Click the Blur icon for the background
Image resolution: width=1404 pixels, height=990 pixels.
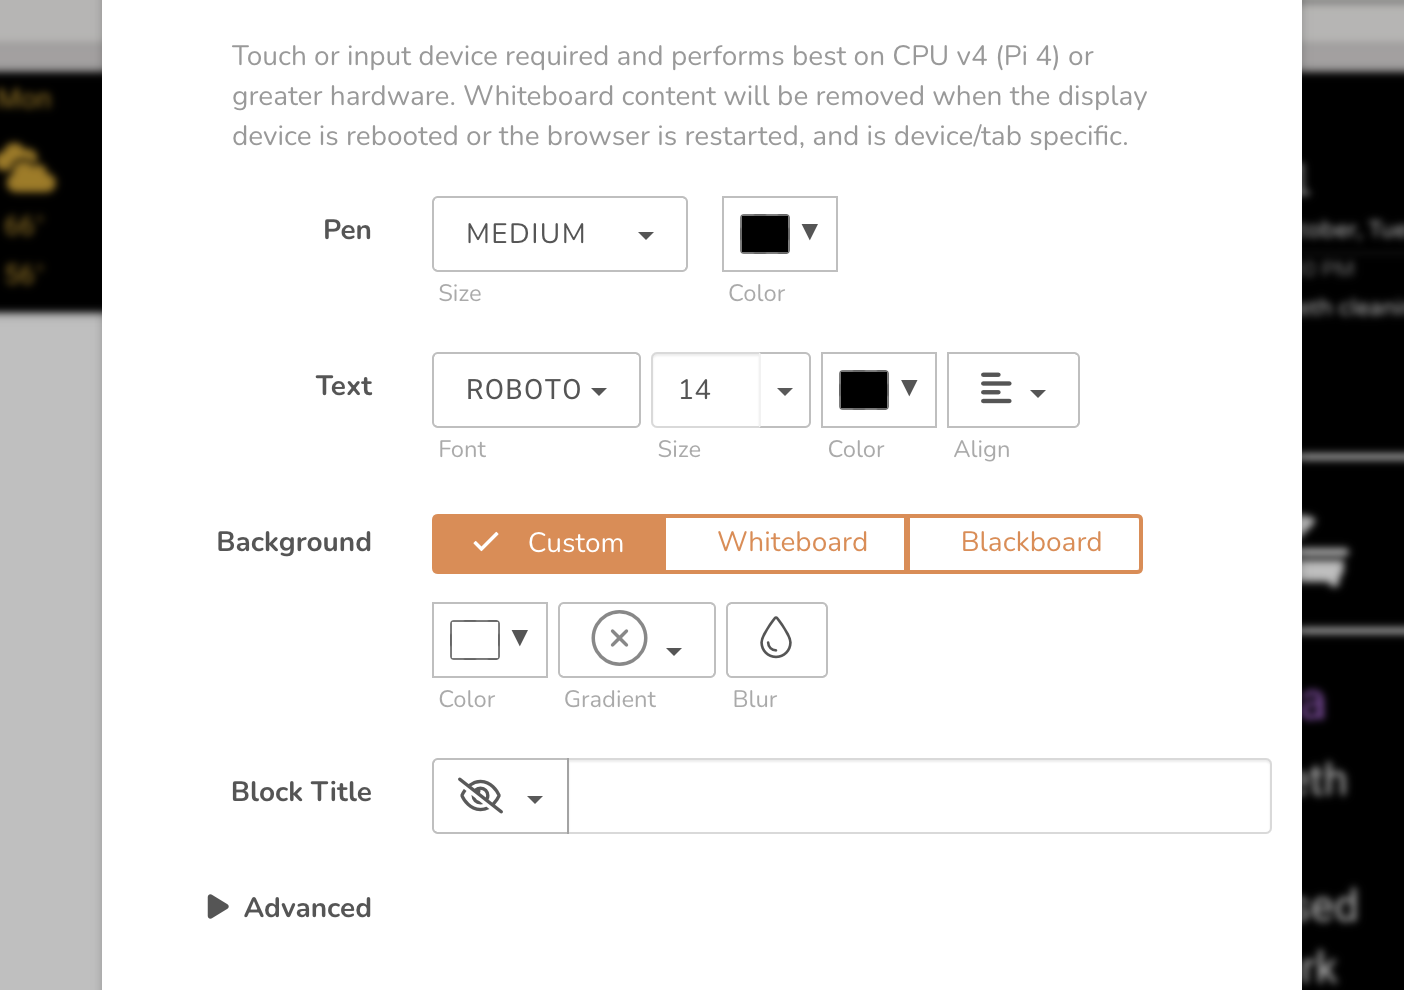tap(776, 639)
